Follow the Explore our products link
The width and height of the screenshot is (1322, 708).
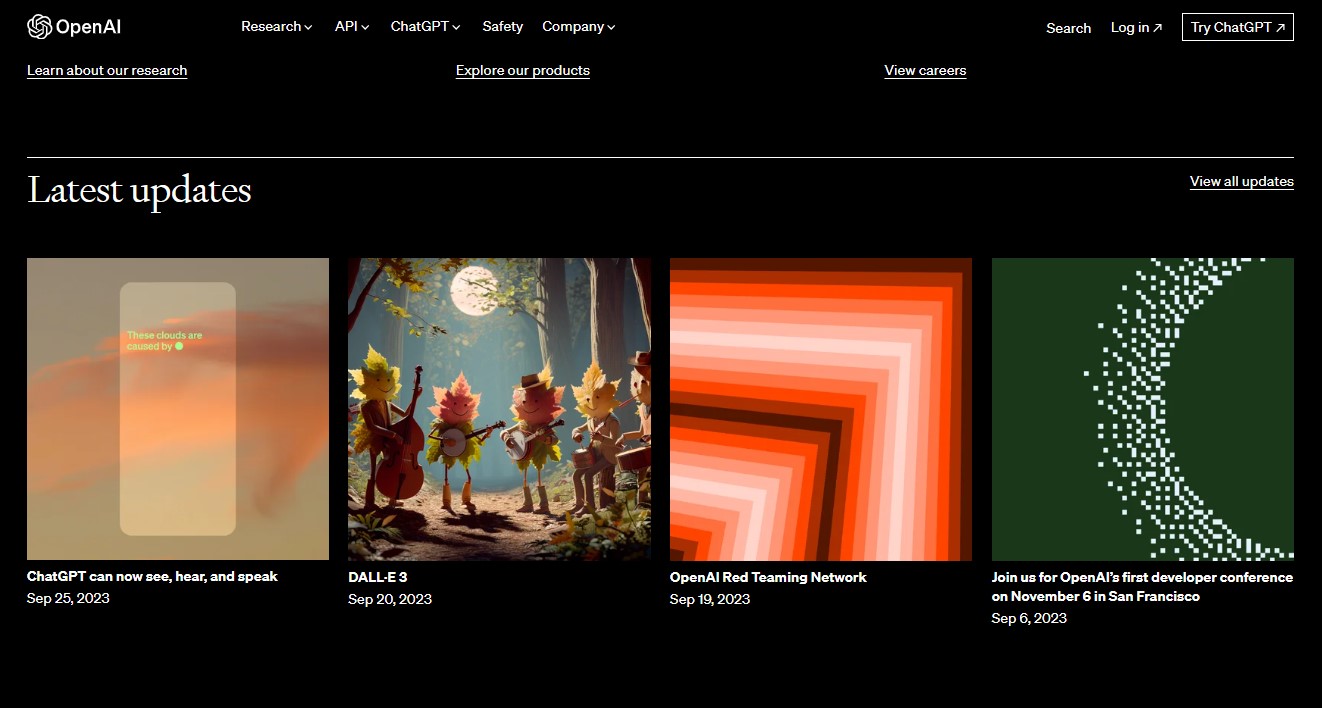pos(523,70)
